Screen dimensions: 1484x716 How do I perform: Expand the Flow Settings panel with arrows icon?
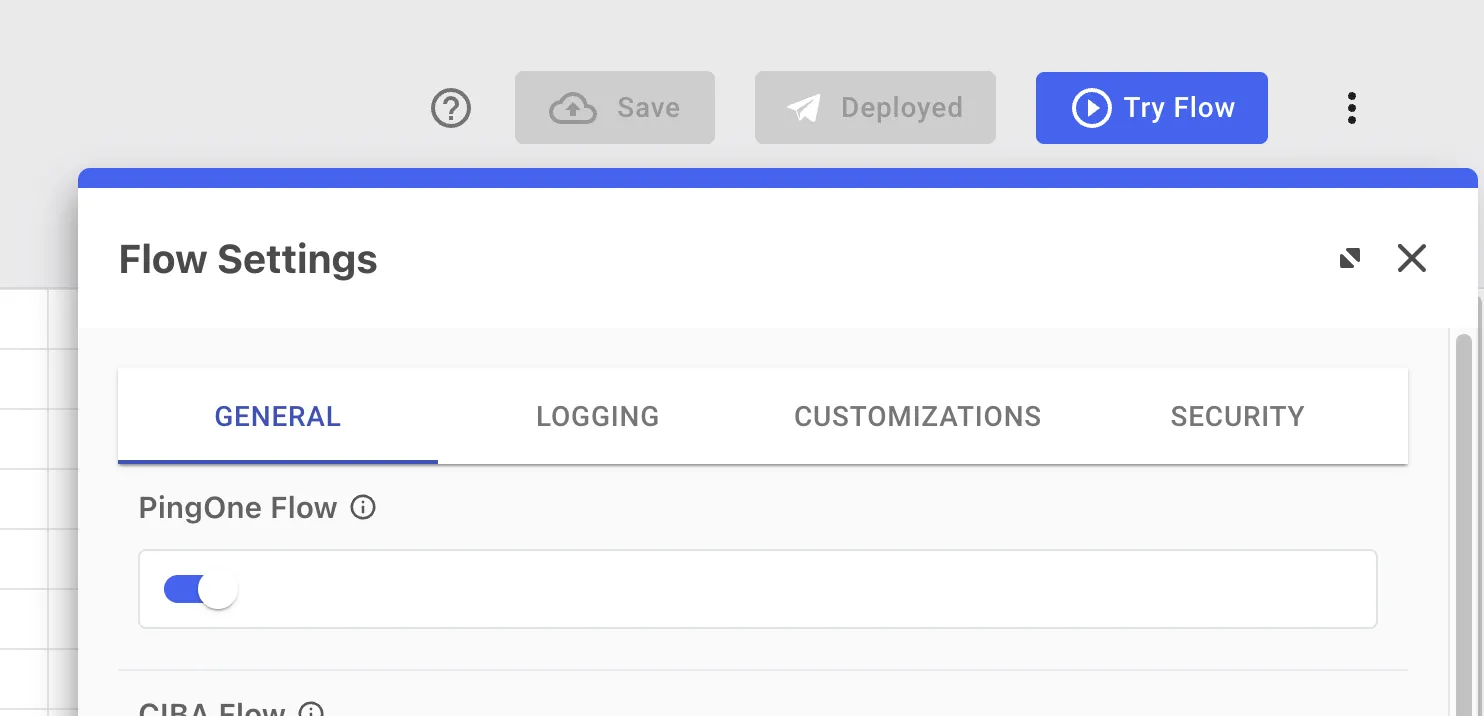pyautogui.click(x=1350, y=259)
